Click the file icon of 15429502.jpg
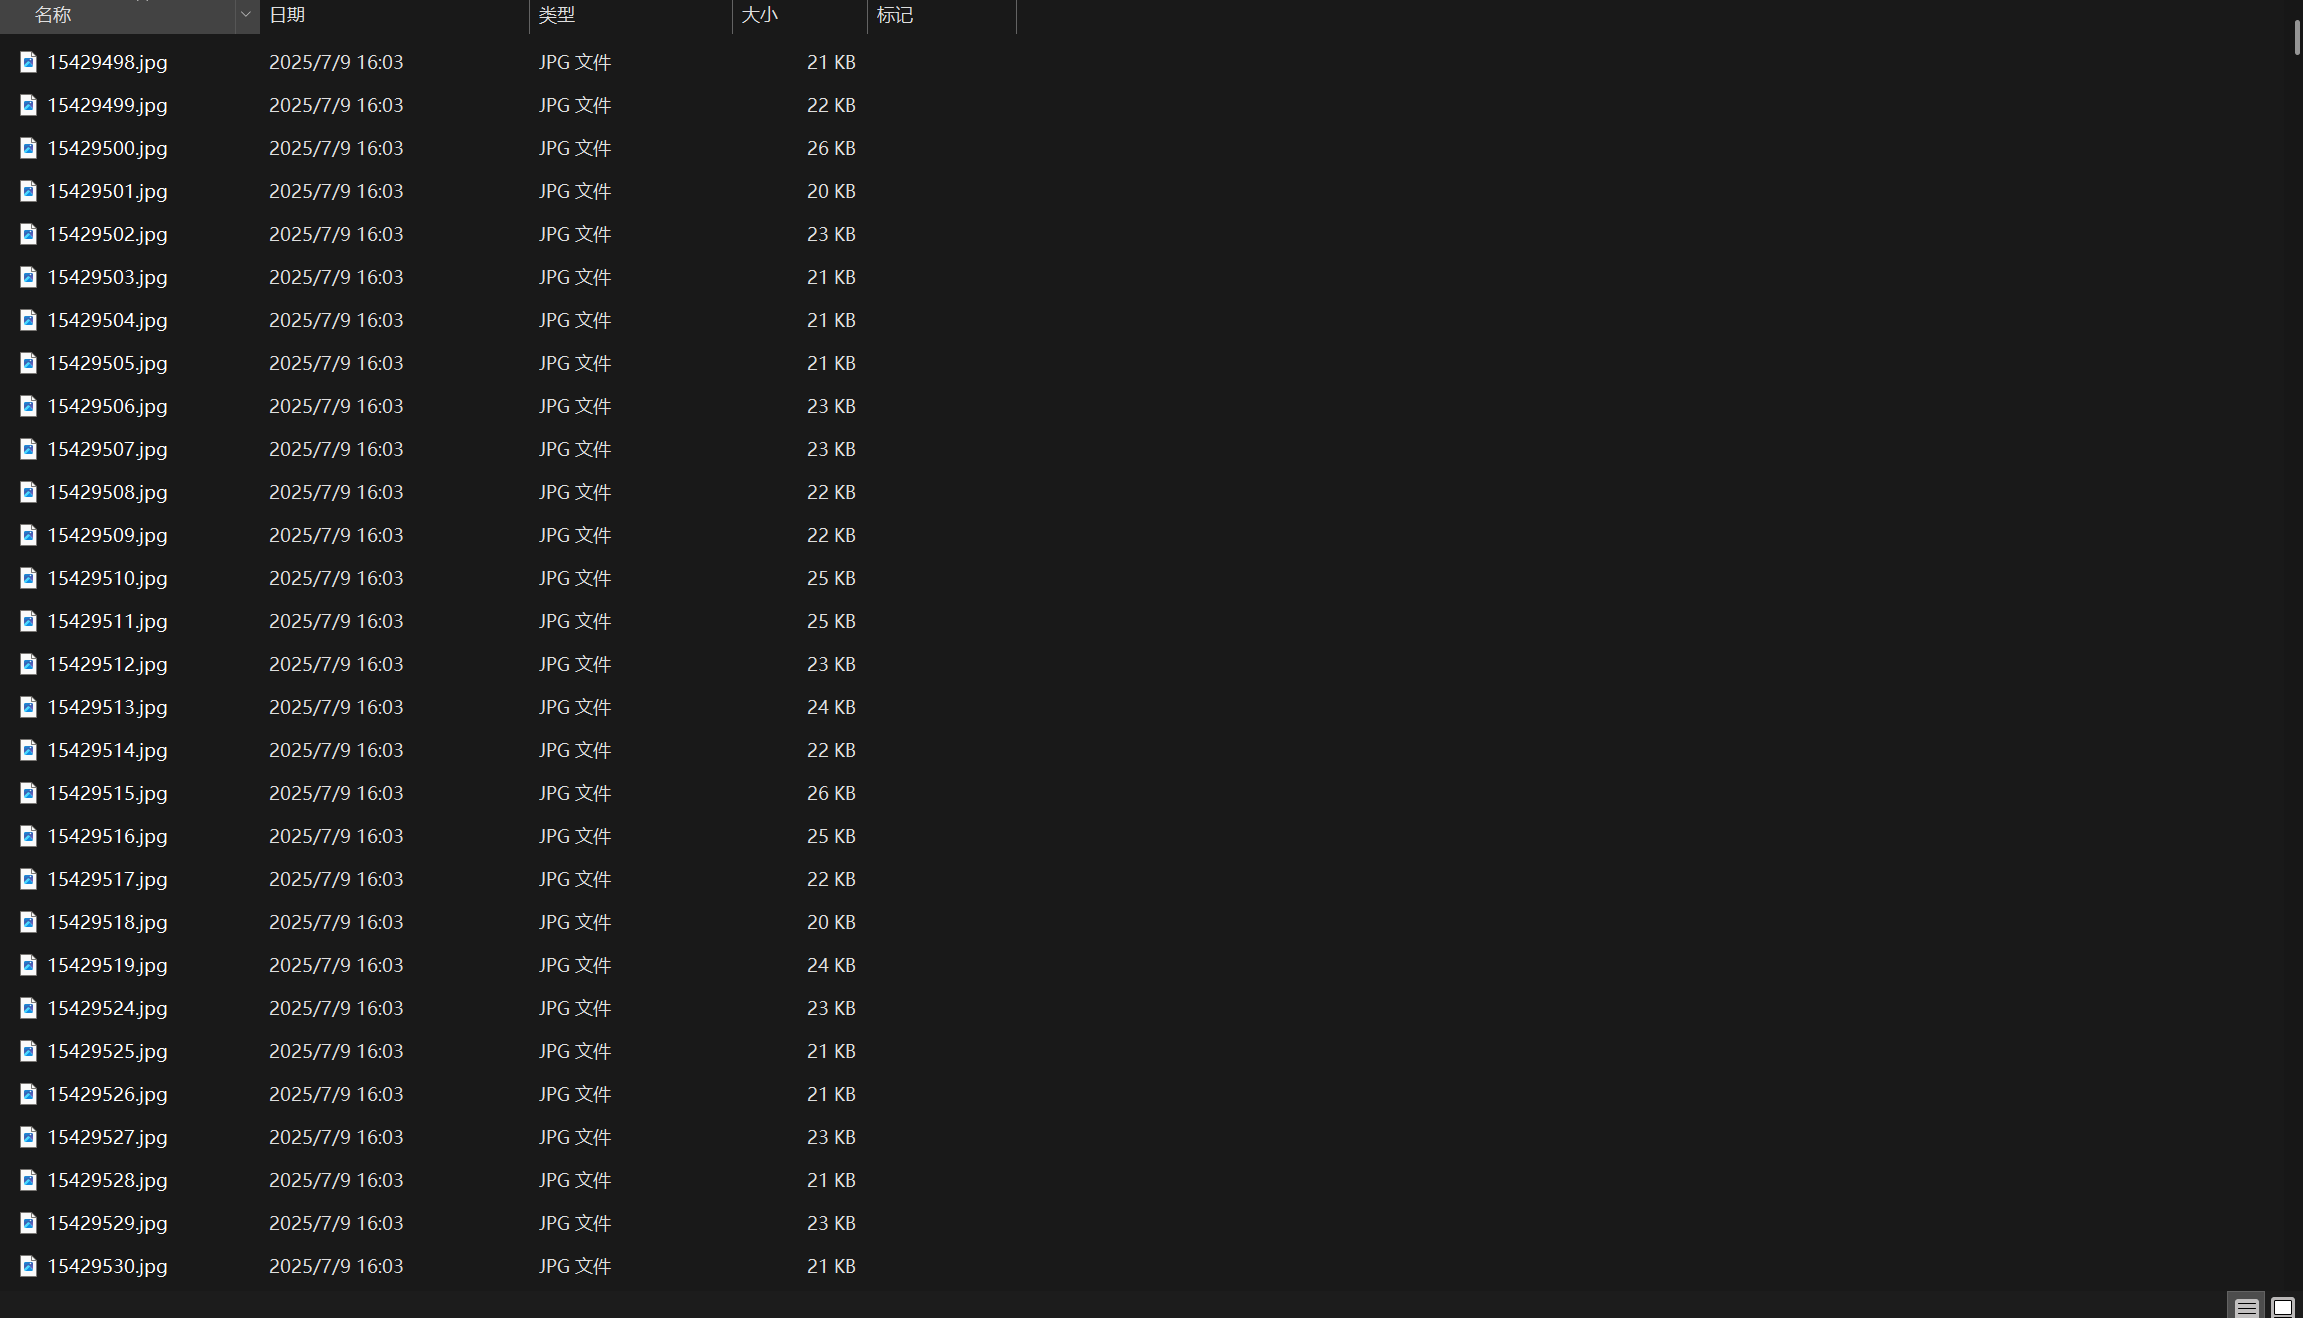2303x1318 pixels. coord(29,234)
